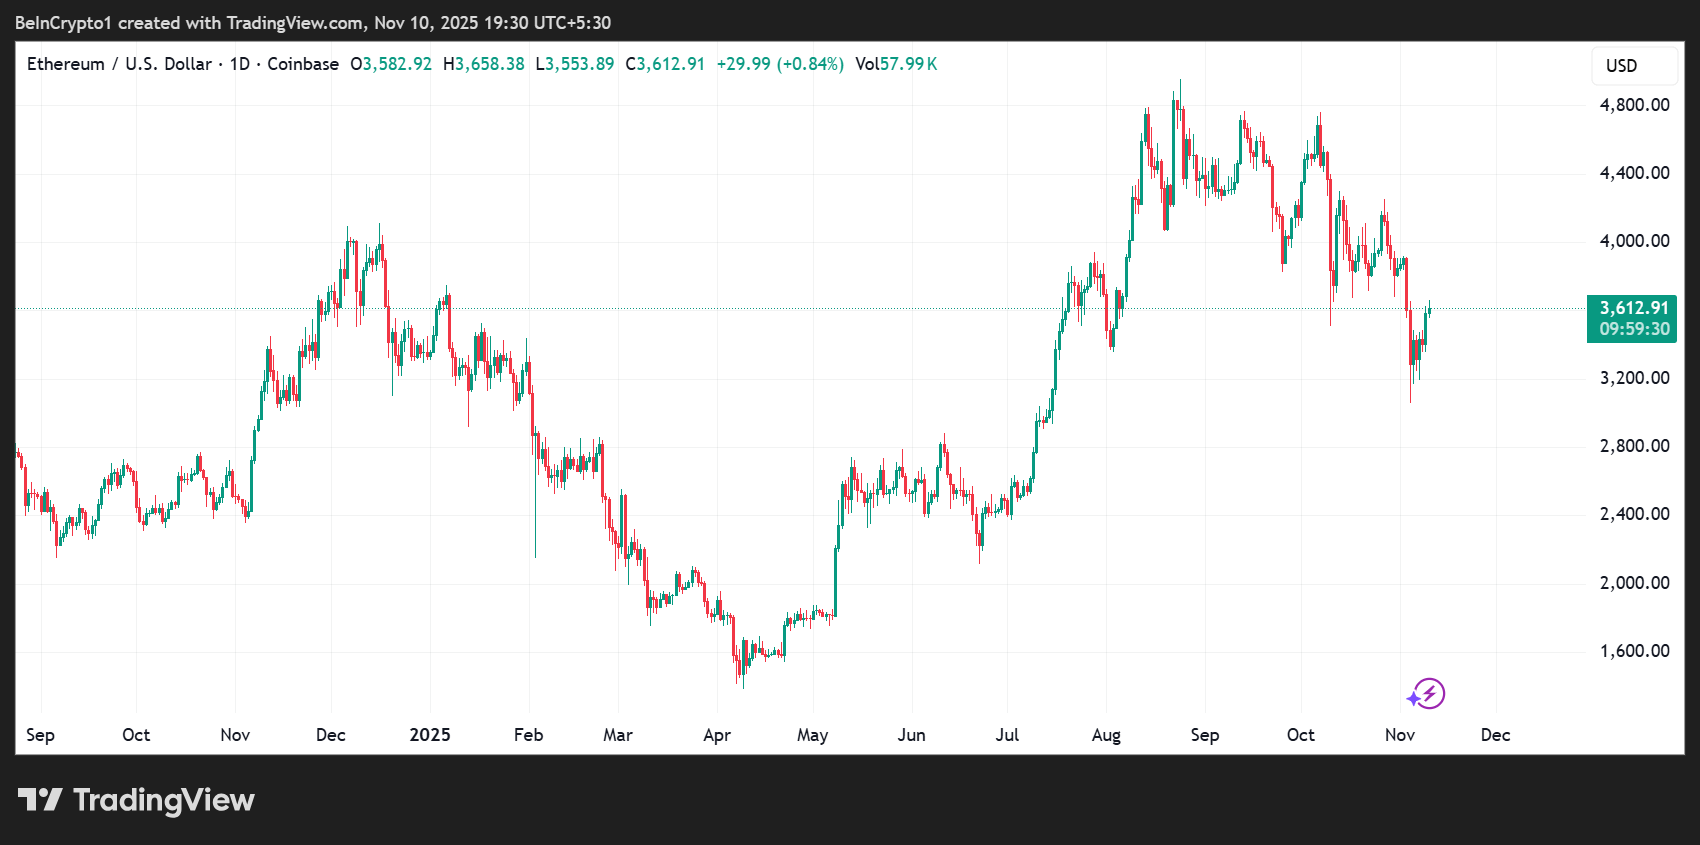
Task: Select the green 3,612.91 last price label
Action: coord(1632,309)
